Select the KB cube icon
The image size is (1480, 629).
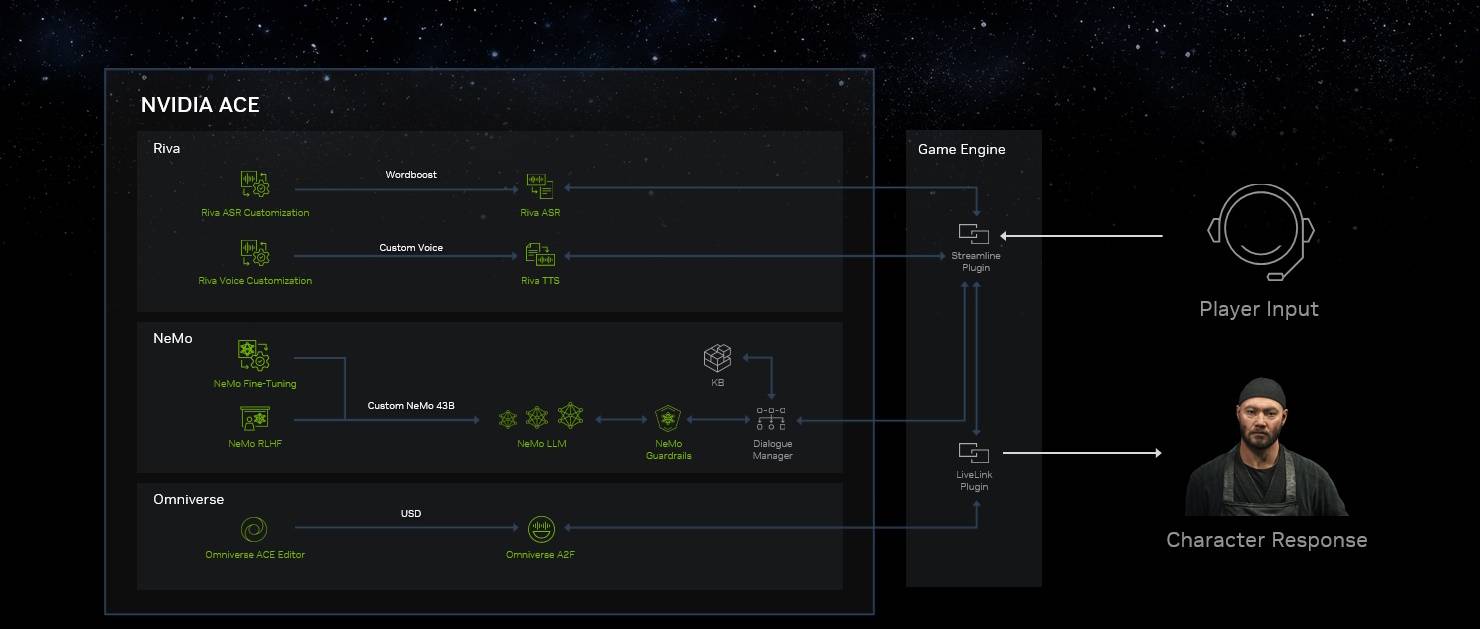point(717,358)
